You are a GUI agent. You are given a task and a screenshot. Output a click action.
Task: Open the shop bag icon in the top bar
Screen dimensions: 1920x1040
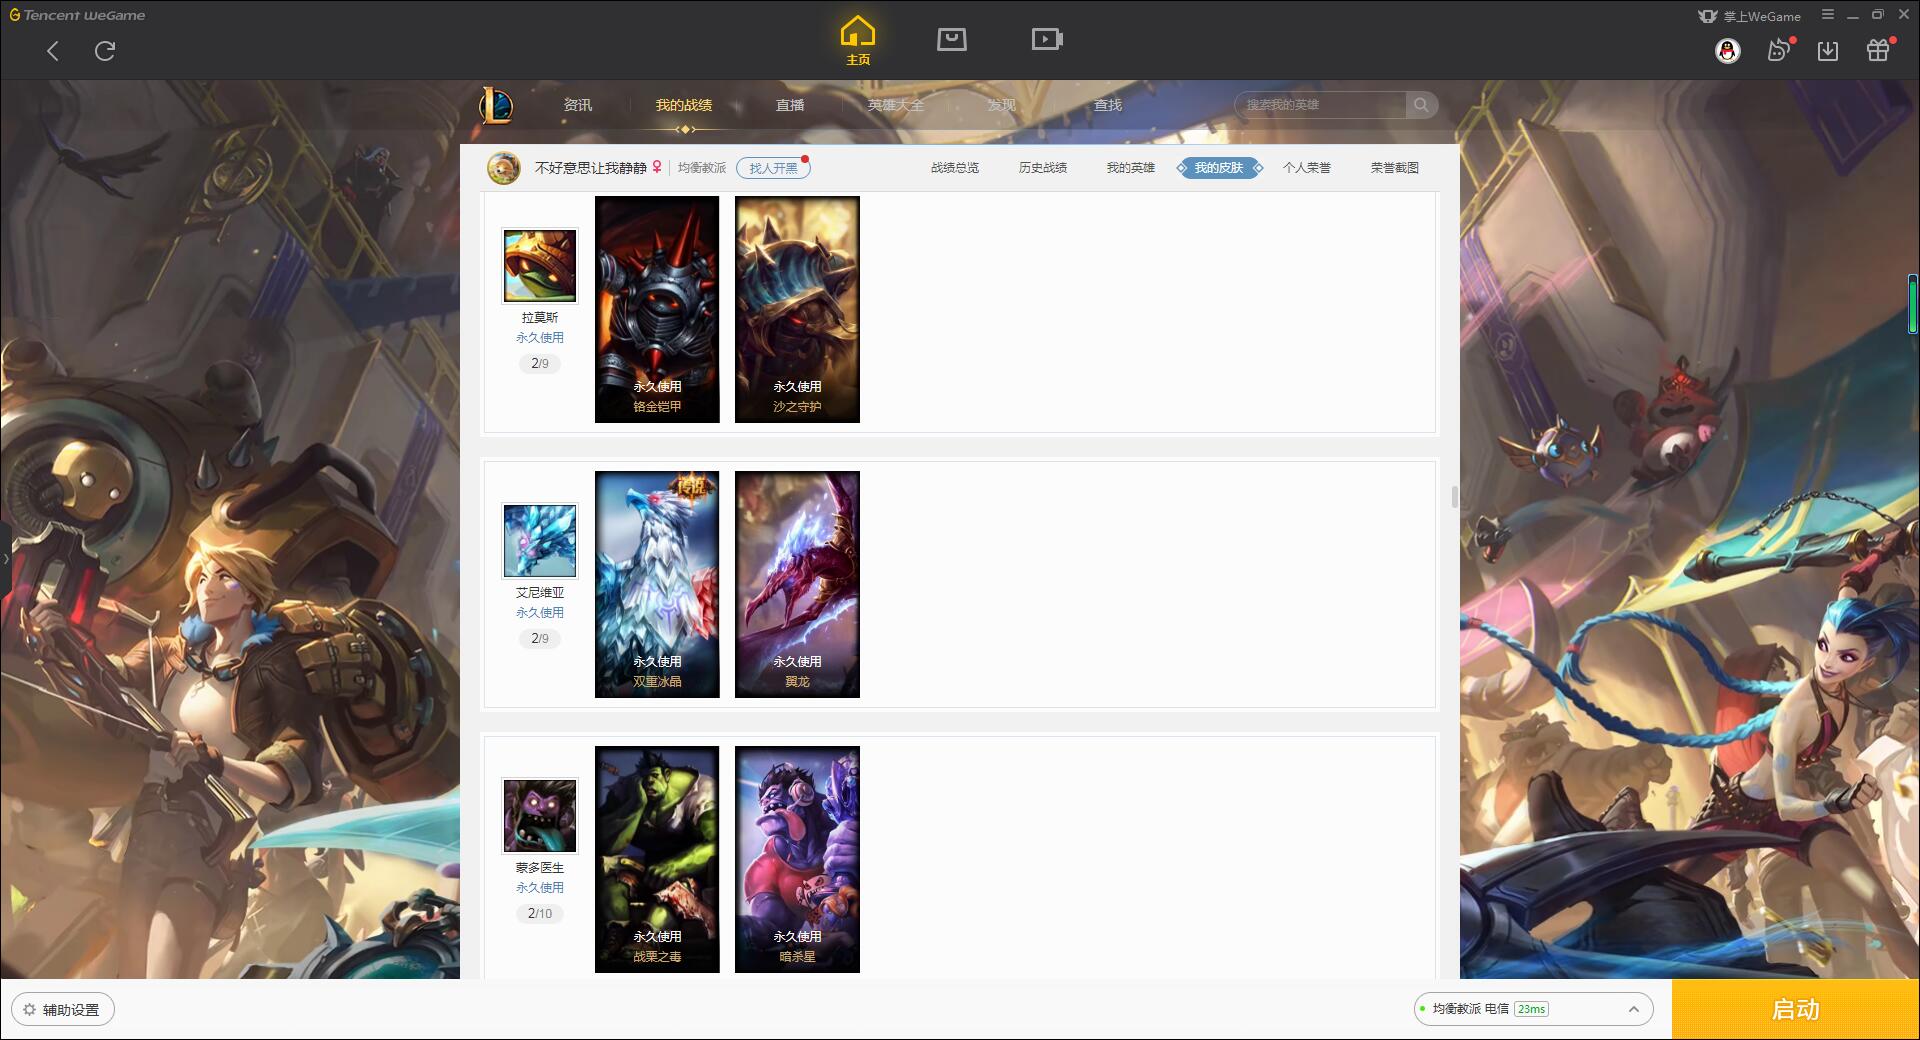click(951, 39)
